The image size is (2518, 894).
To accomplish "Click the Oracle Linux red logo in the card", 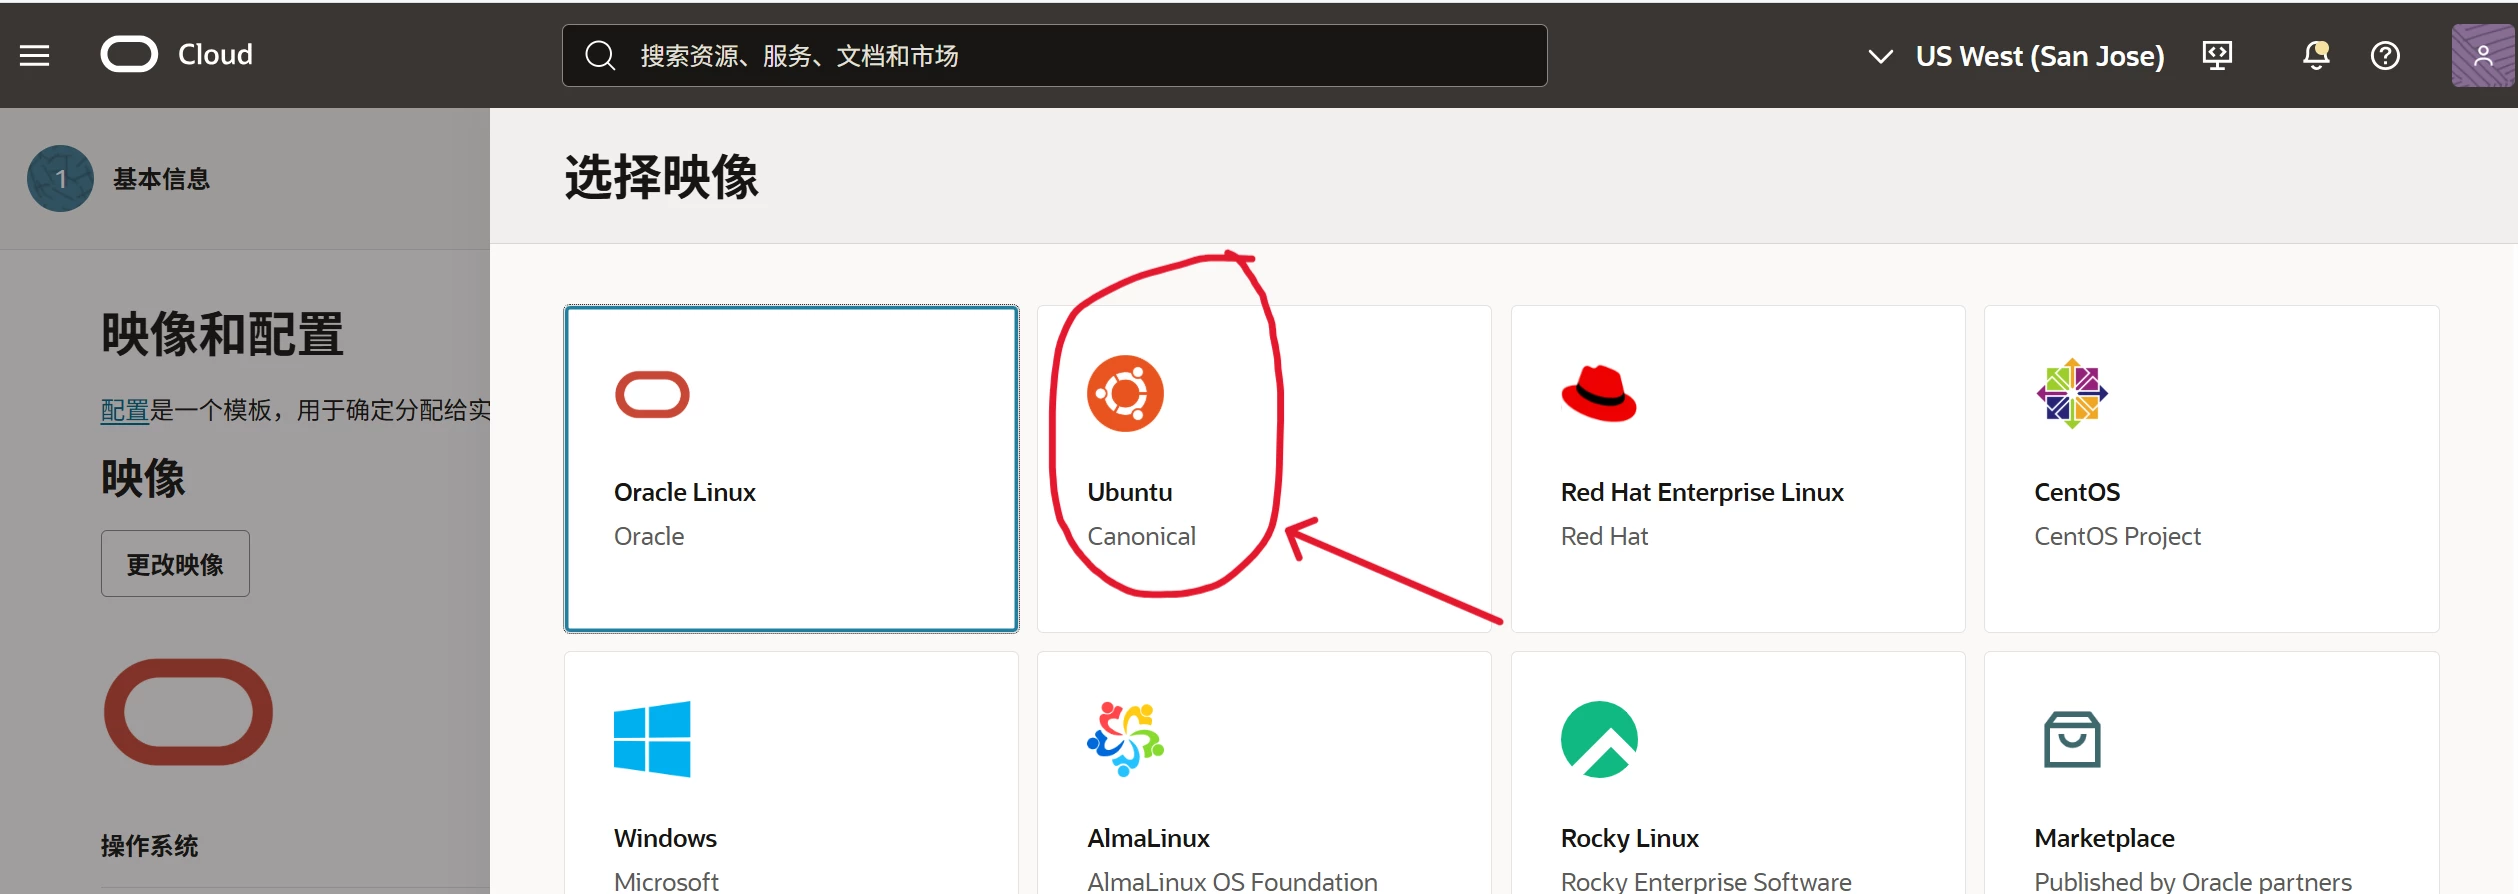I will 652,394.
